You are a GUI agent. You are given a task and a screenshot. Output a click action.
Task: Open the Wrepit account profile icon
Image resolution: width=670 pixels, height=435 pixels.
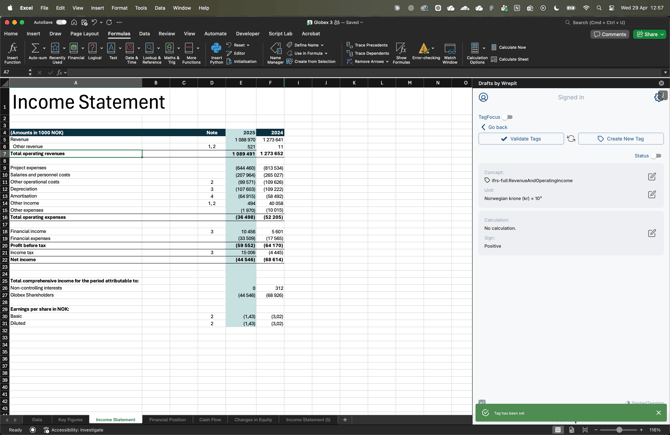483,97
